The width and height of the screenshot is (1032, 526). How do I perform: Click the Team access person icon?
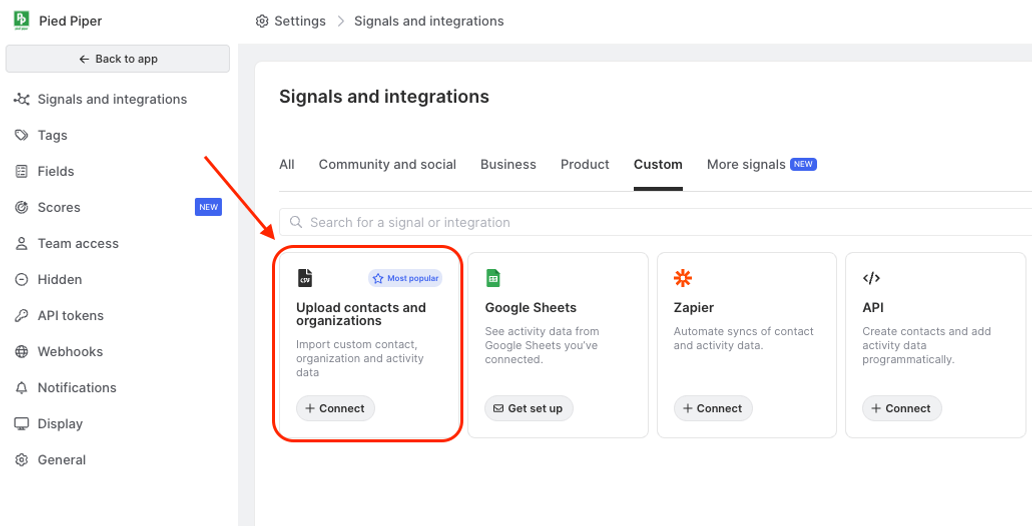(x=22, y=244)
